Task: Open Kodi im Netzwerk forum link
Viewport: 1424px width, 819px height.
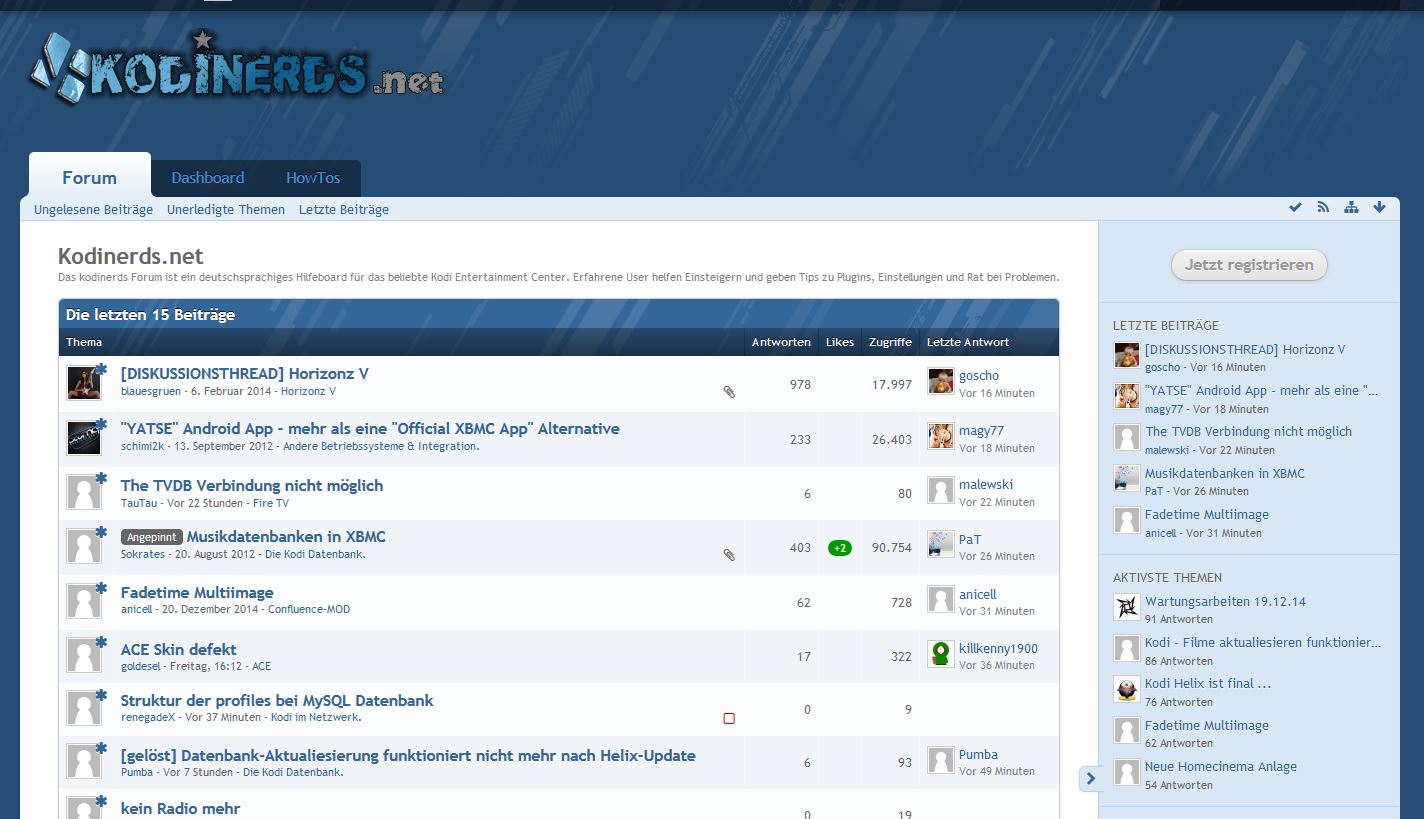Action: pos(316,717)
